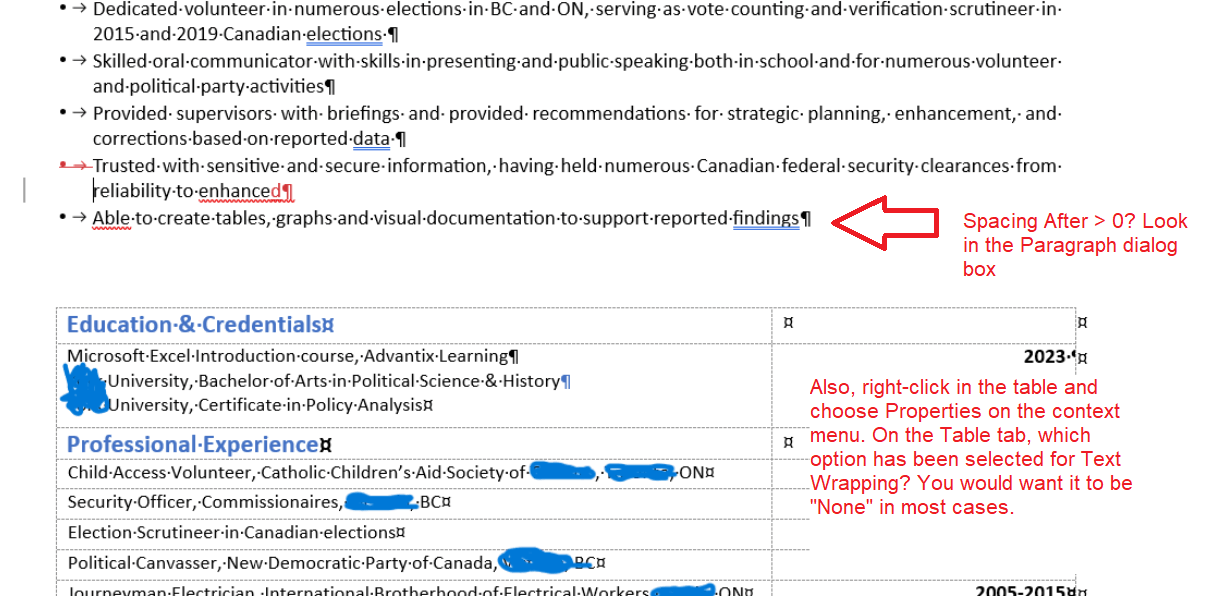Click the "Education & Credentials" heading cell
The image size is (1219, 596).
pos(414,325)
